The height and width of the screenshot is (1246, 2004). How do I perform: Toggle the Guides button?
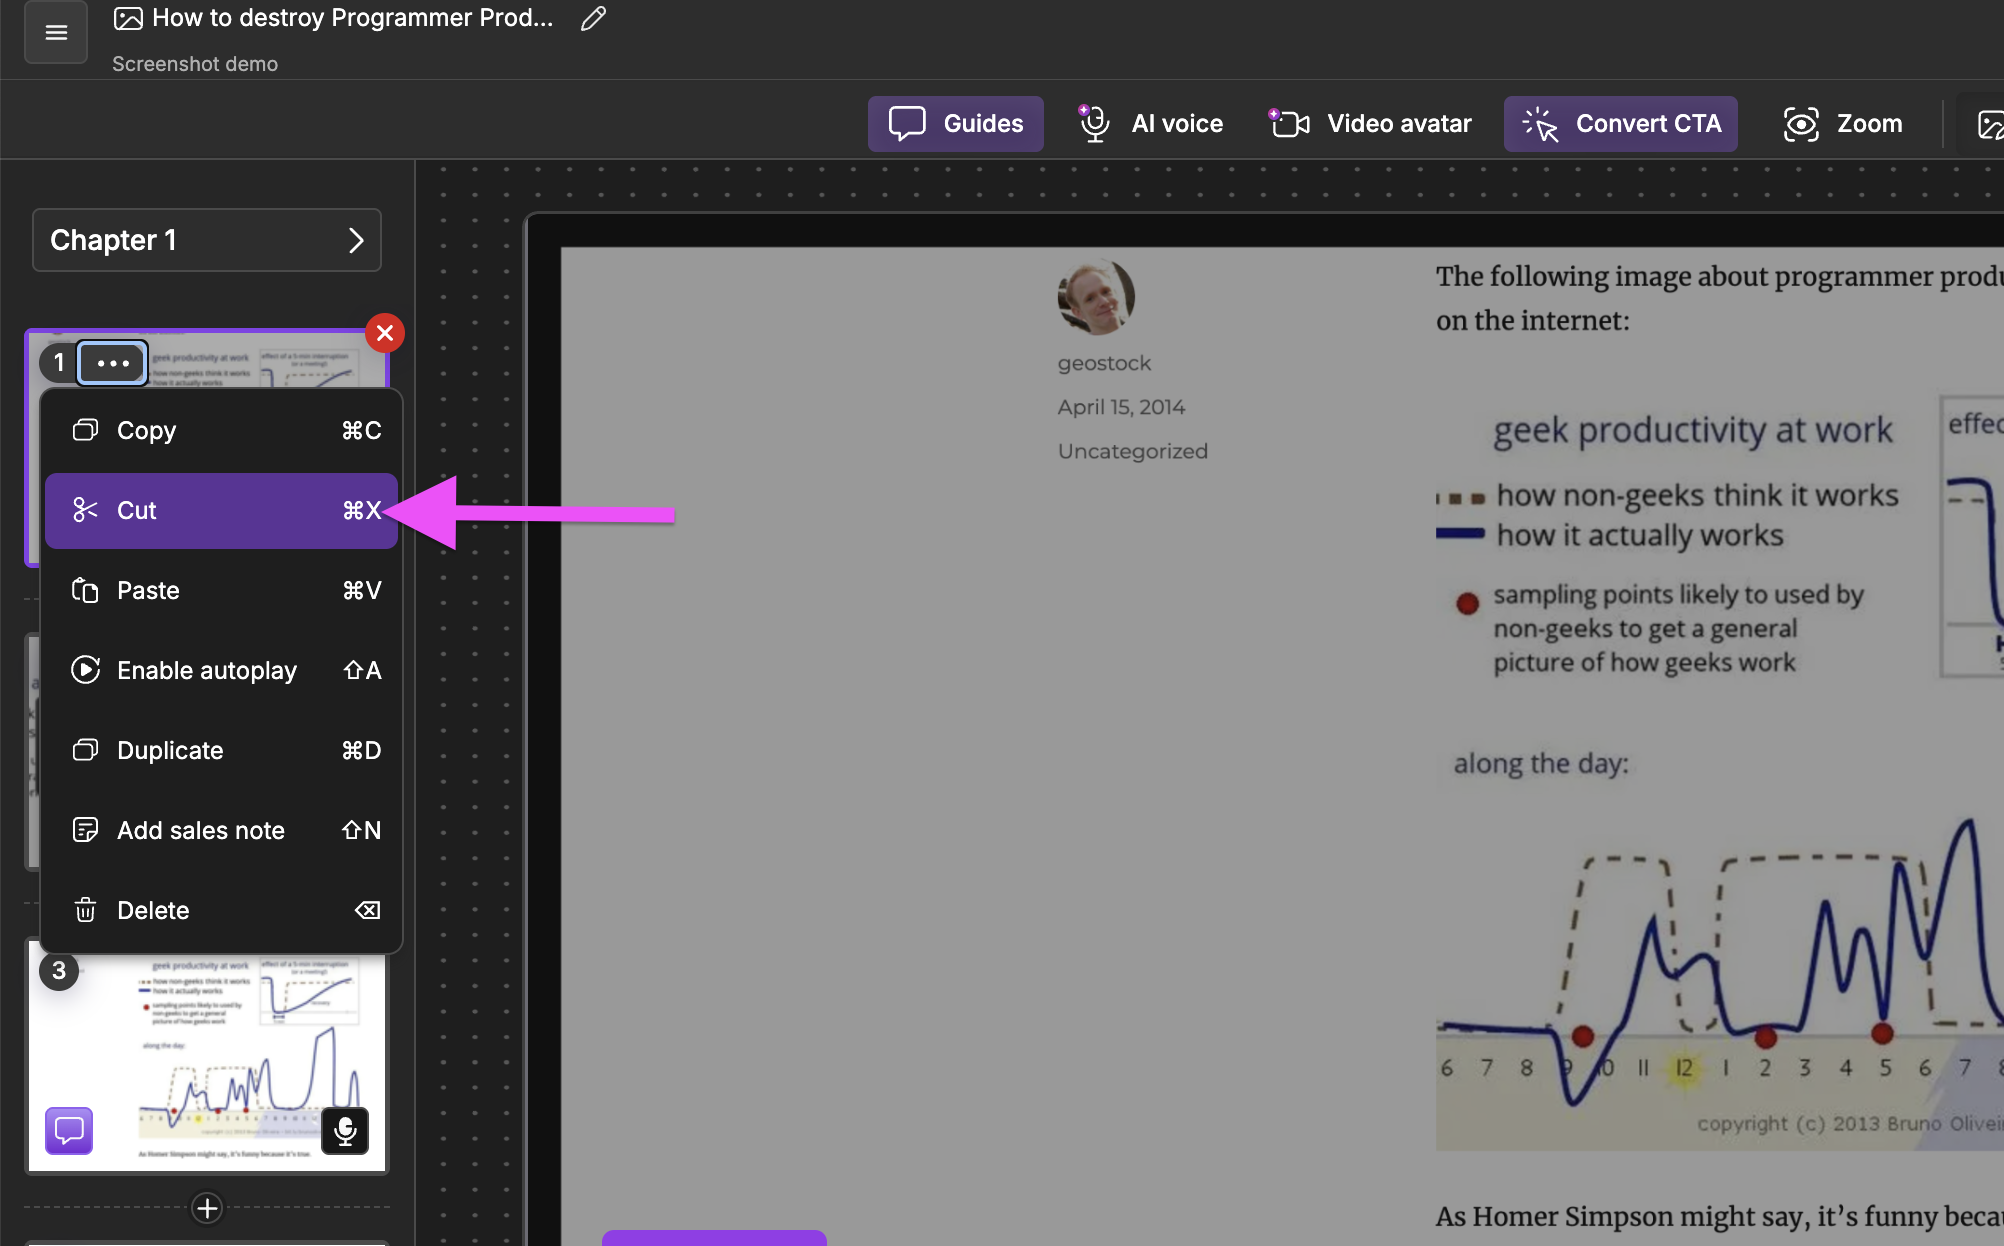click(956, 124)
